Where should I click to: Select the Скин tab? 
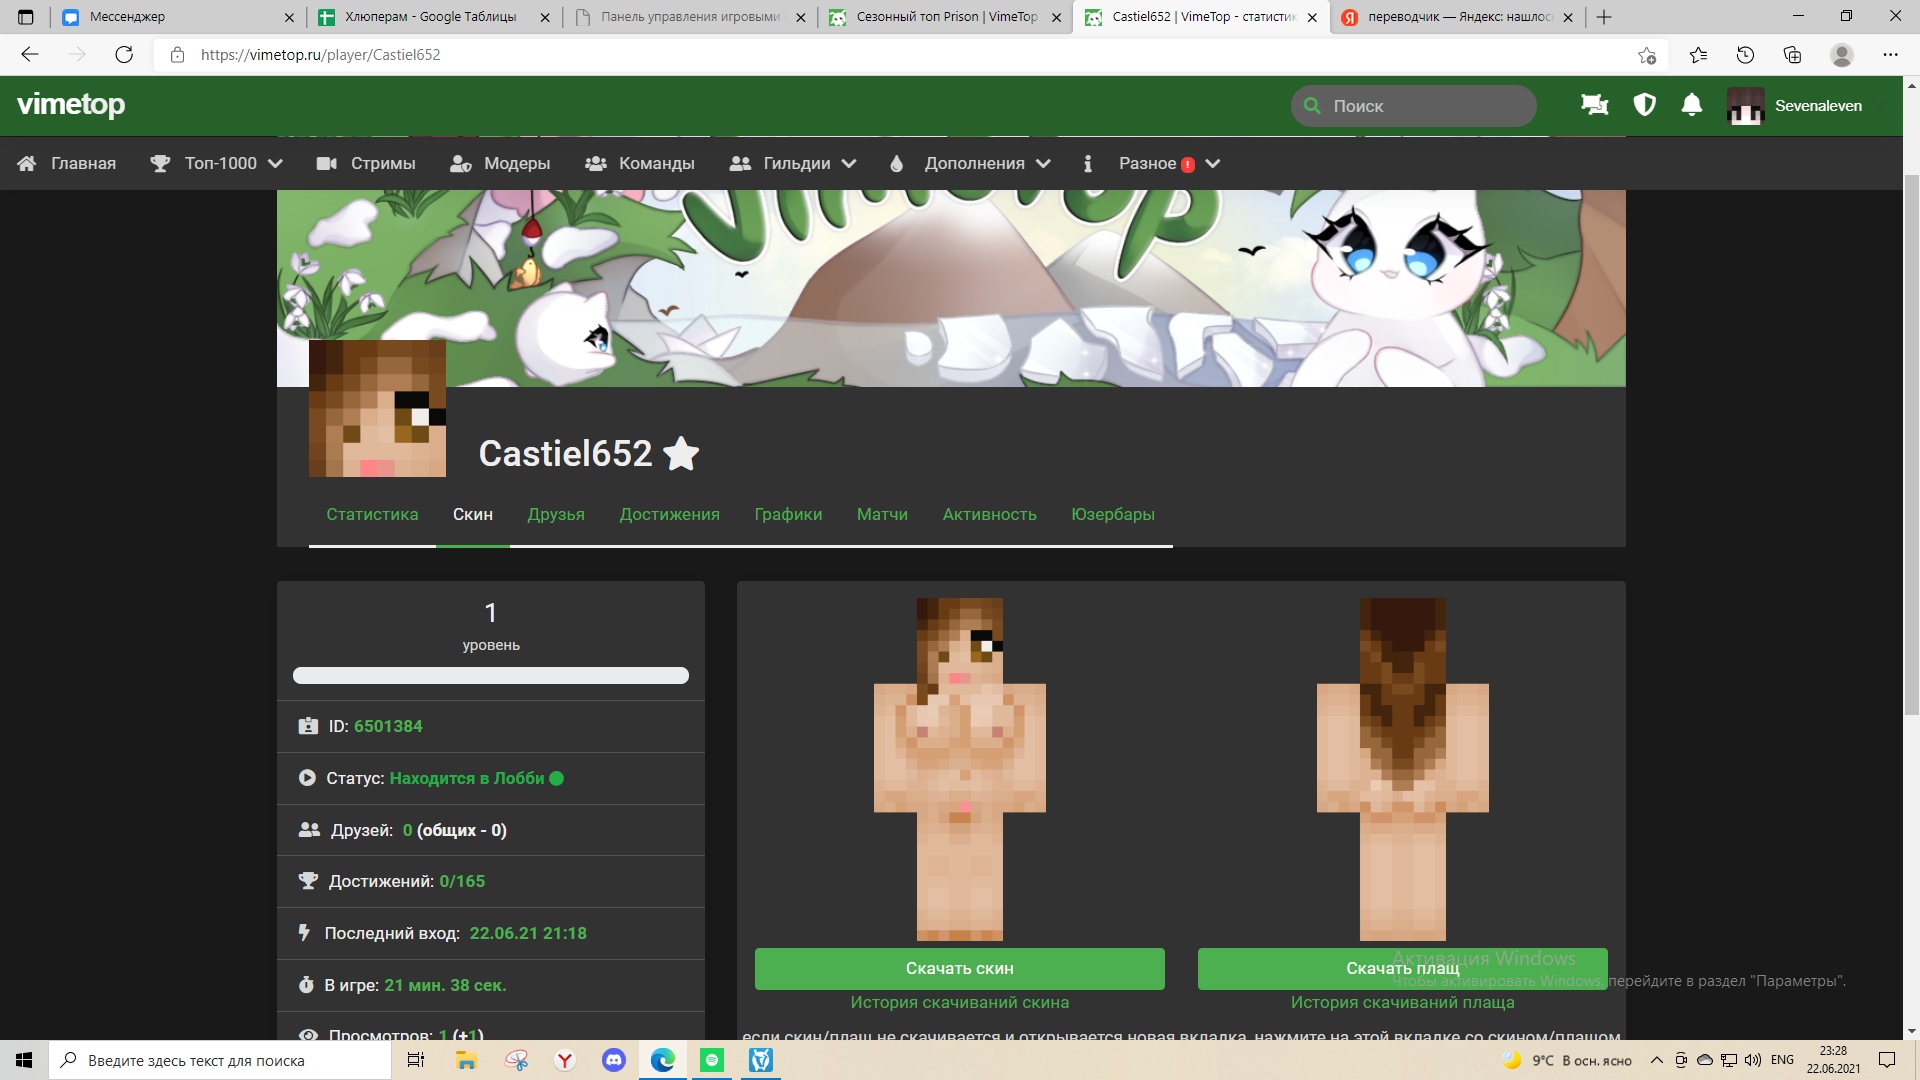tap(473, 514)
